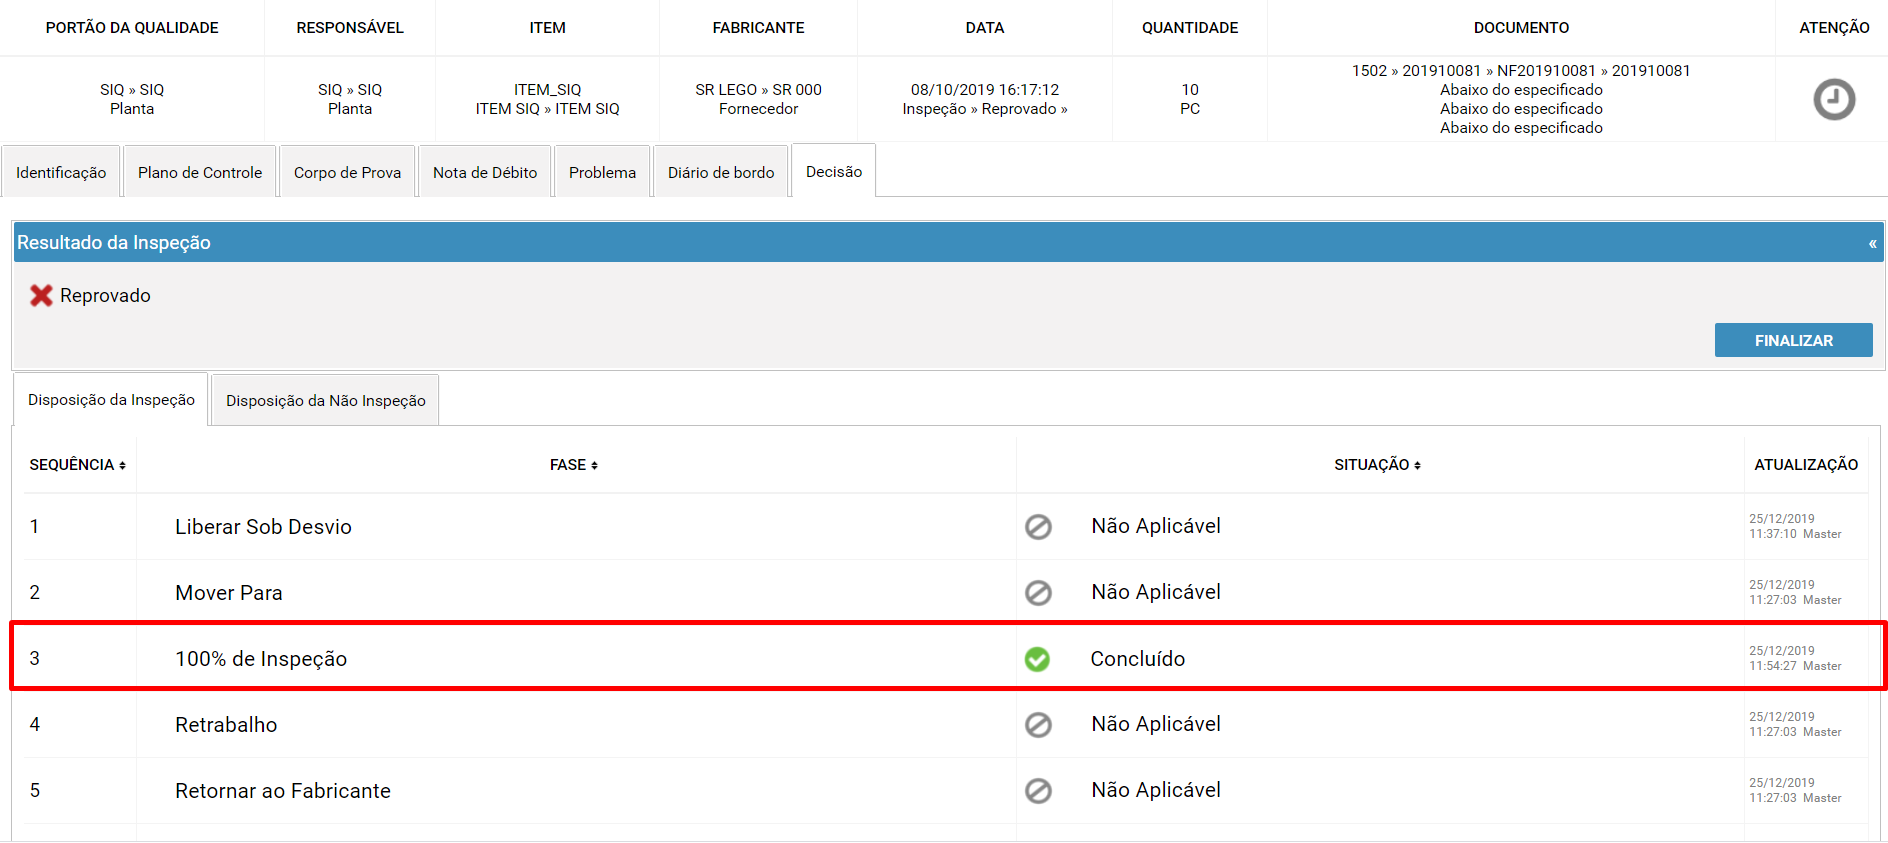Click the FINALIZAR button
The width and height of the screenshot is (1888, 843).
tap(1793, 340)
